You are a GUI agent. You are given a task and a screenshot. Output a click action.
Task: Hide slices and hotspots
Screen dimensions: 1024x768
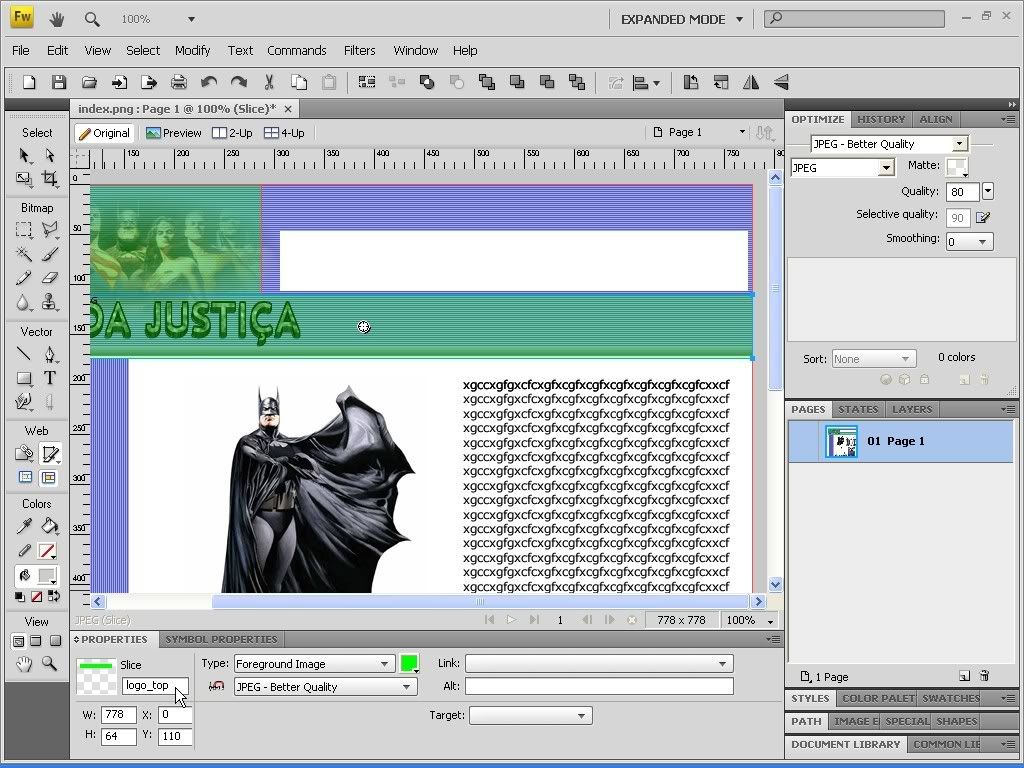pyautogui.click(x=25, y=477)
